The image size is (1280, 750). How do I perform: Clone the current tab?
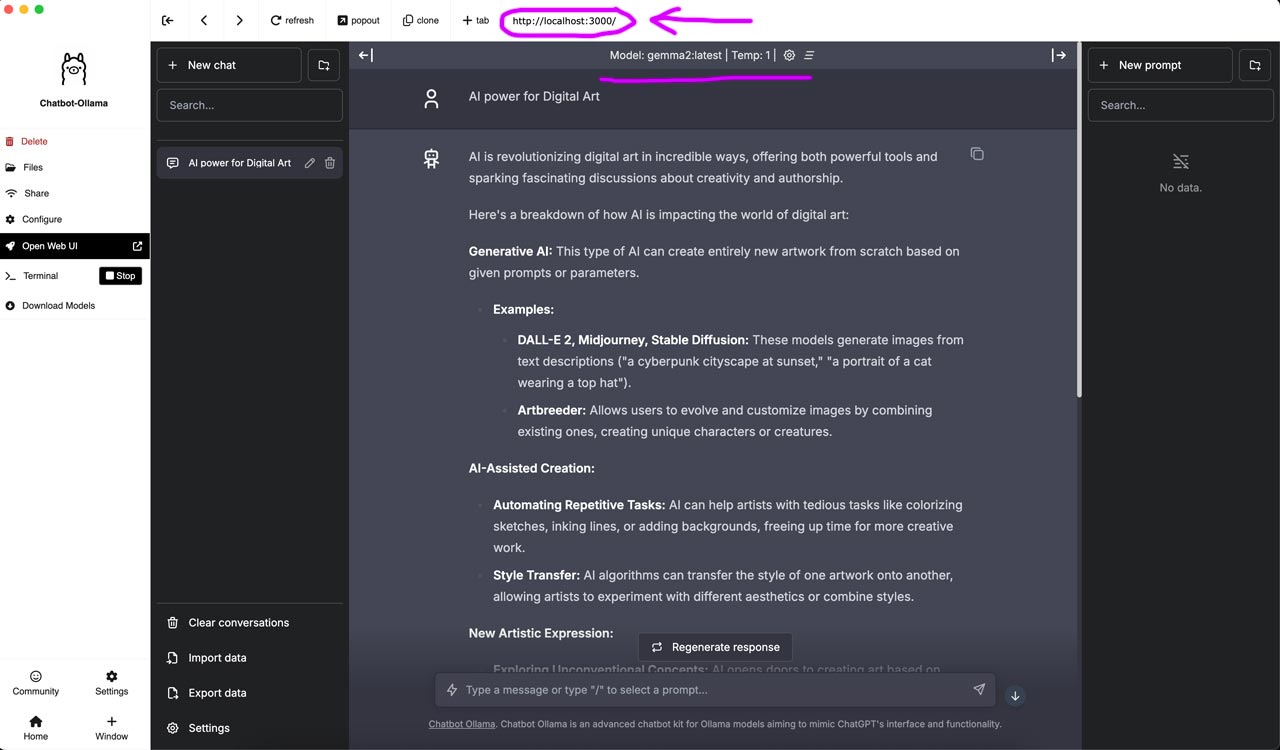pyautogui.click(x=421, y=20)
